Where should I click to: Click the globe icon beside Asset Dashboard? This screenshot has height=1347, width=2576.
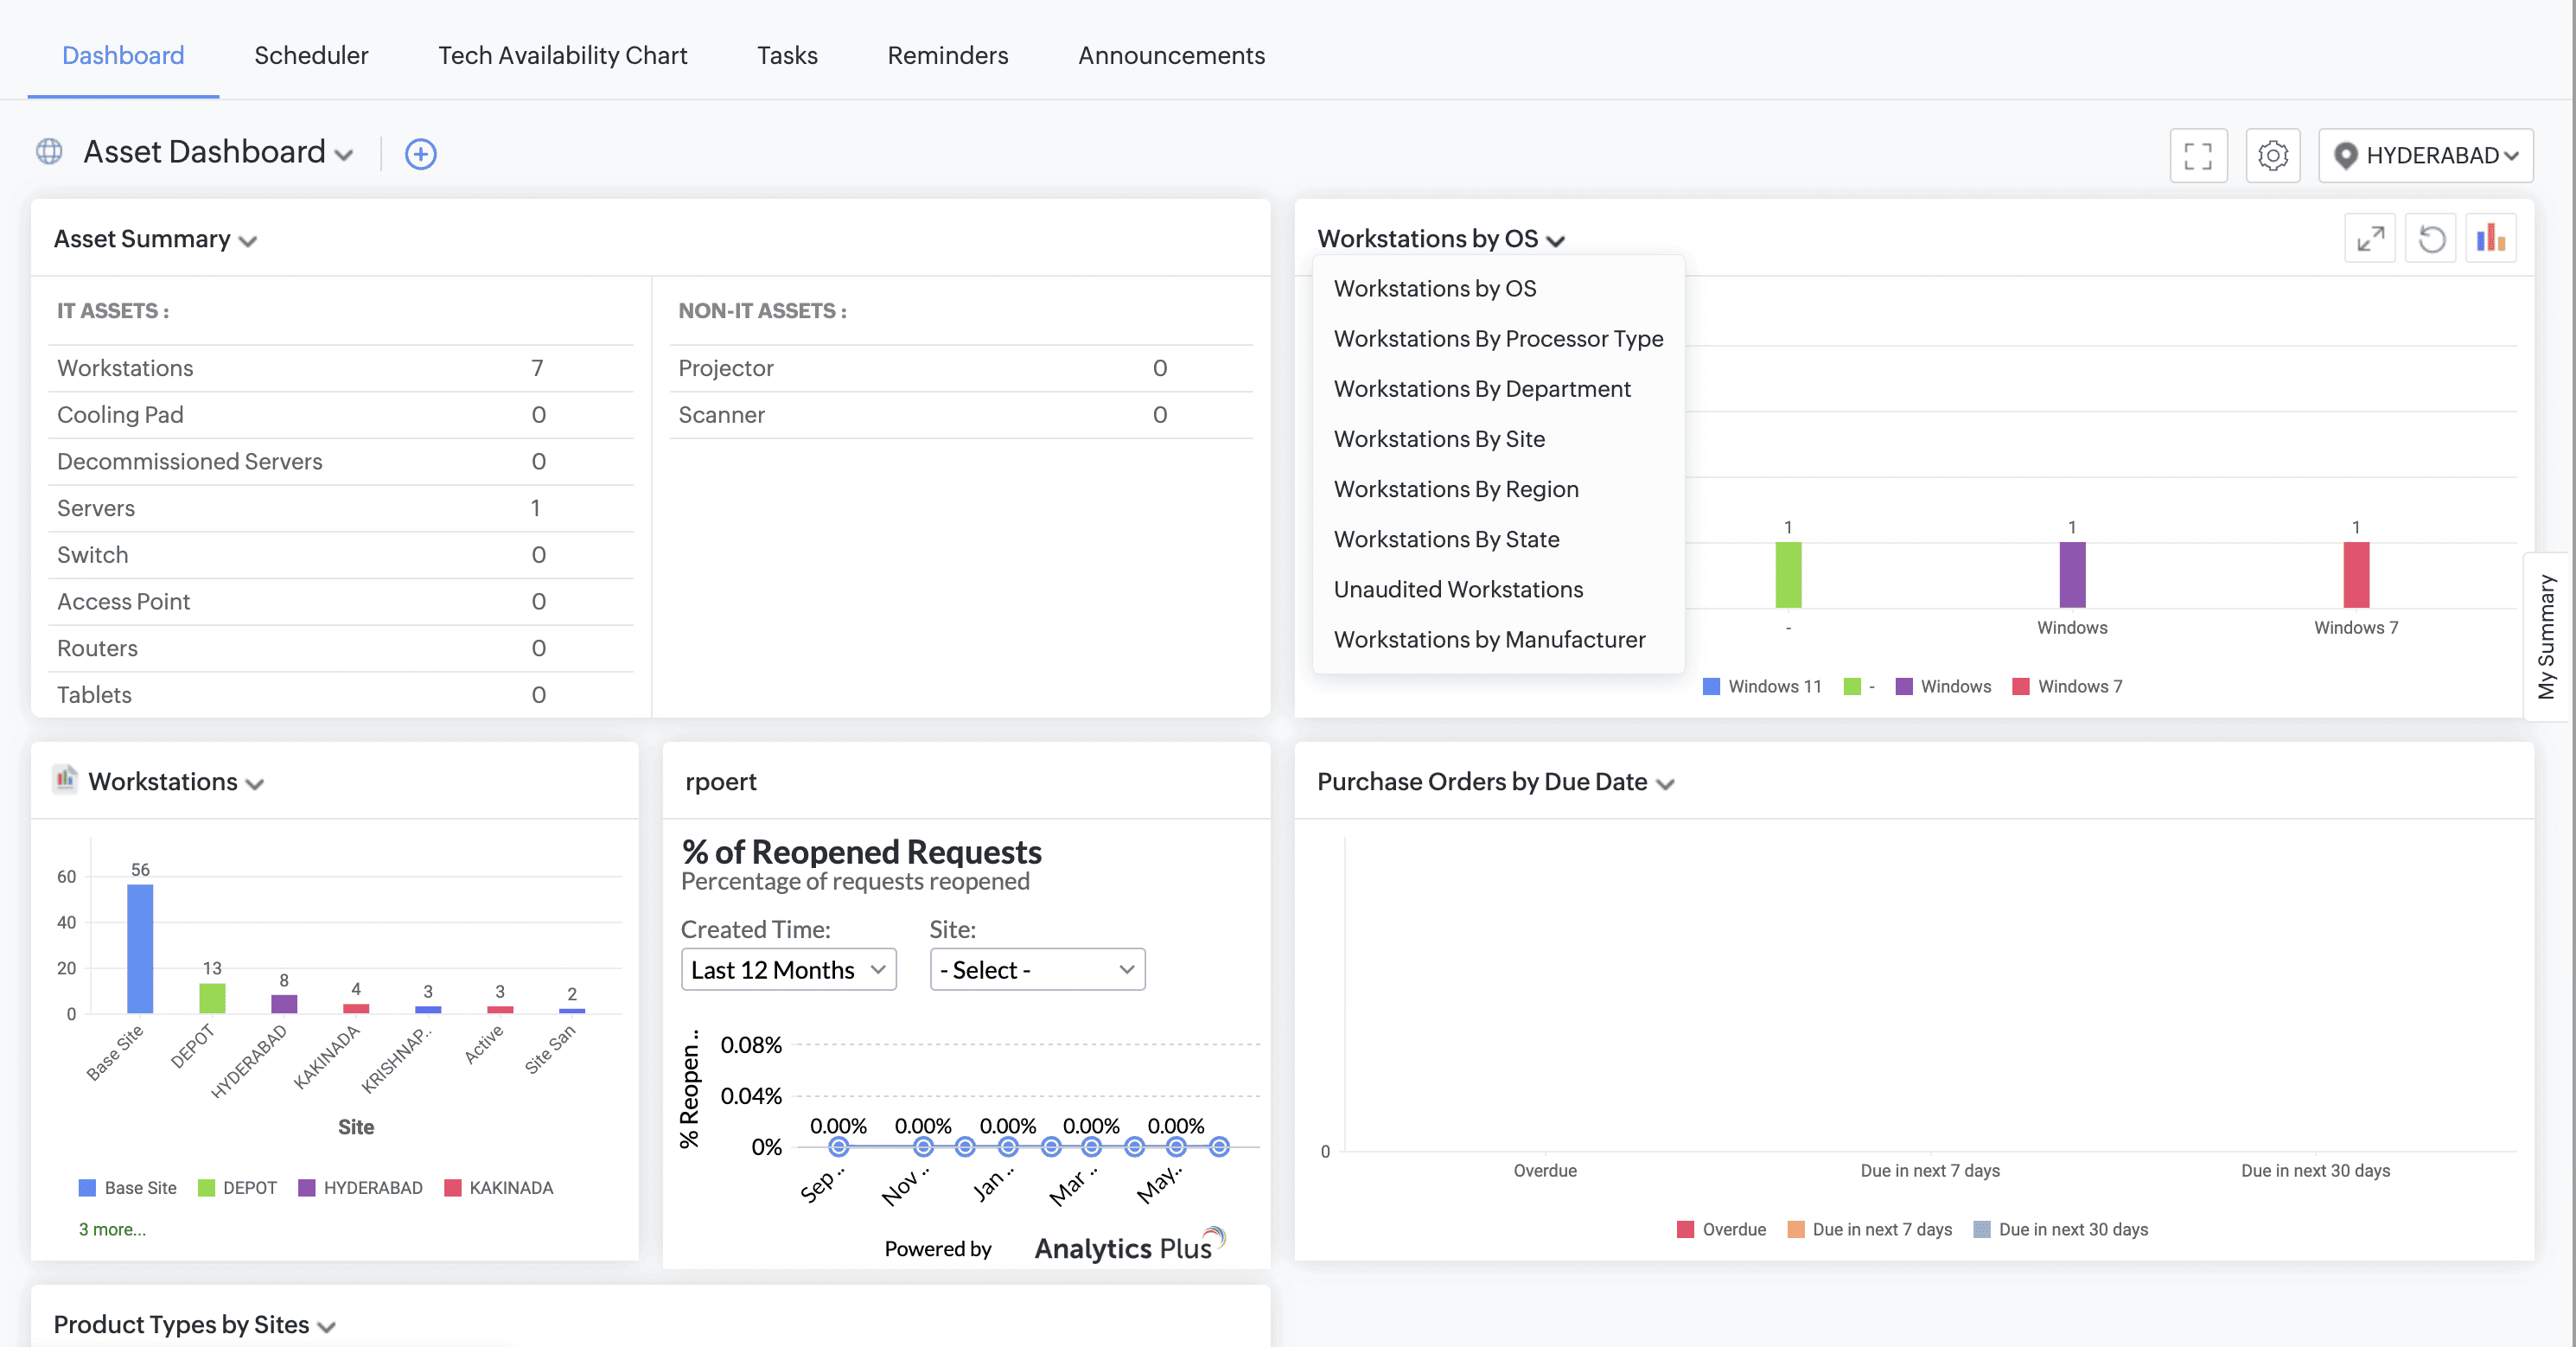coord(49,152)
